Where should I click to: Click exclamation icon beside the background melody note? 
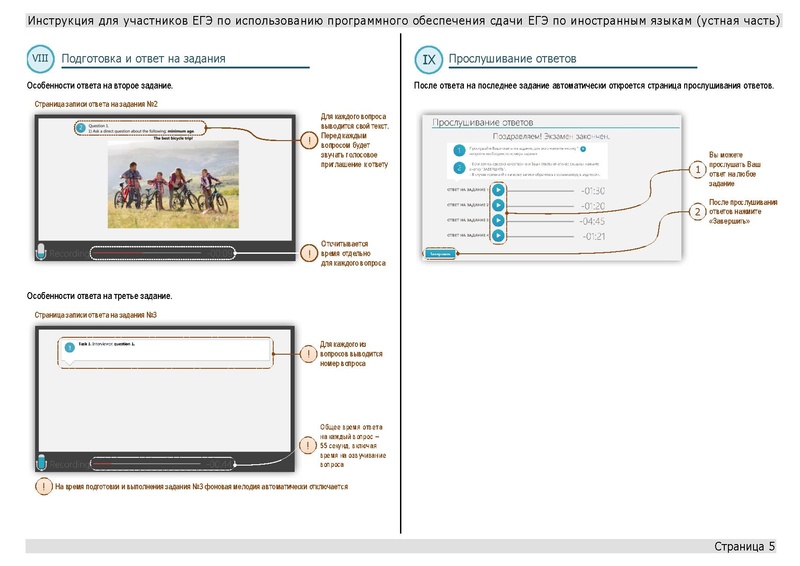(43, 487)
